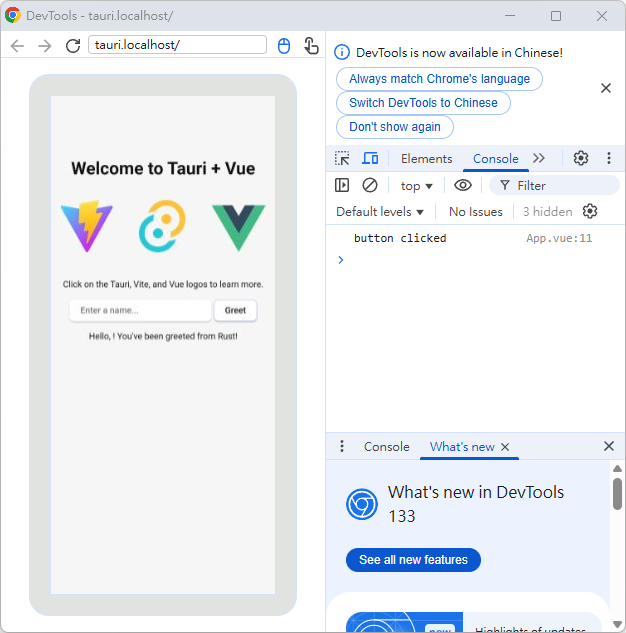Close the What's new tab
Viewport: 626px width, 633px height.
click(x=505, y=447)
